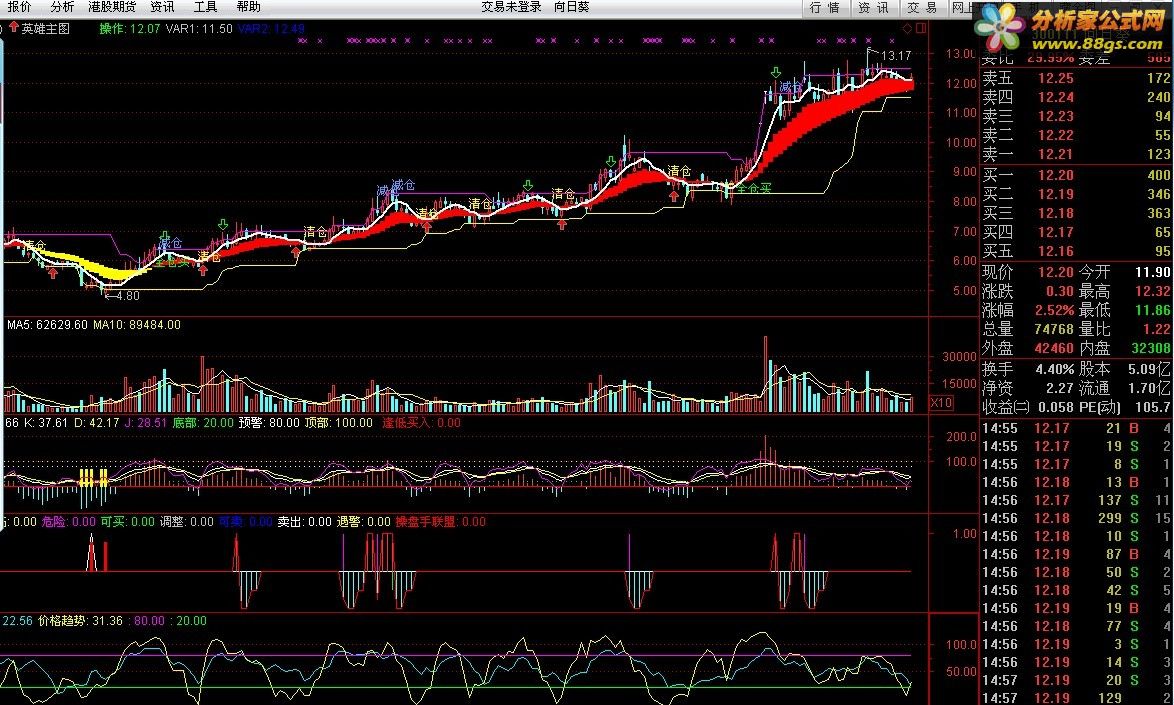Click the 外盘 42460 value
This screenshot has height=705, width=1174.
pos(1054,348)
